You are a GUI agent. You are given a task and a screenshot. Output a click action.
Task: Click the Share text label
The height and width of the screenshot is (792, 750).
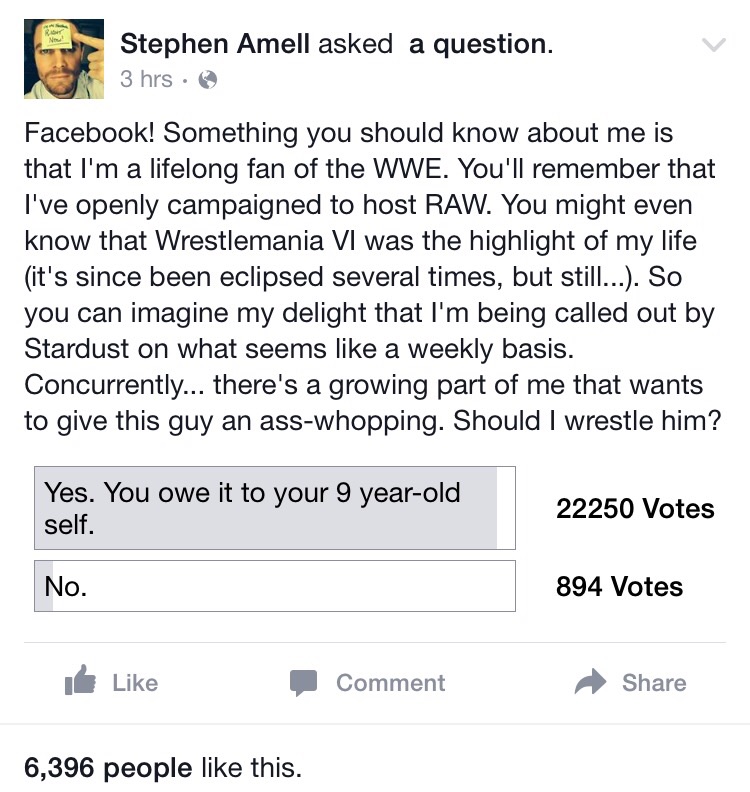[x=654, y=683]
